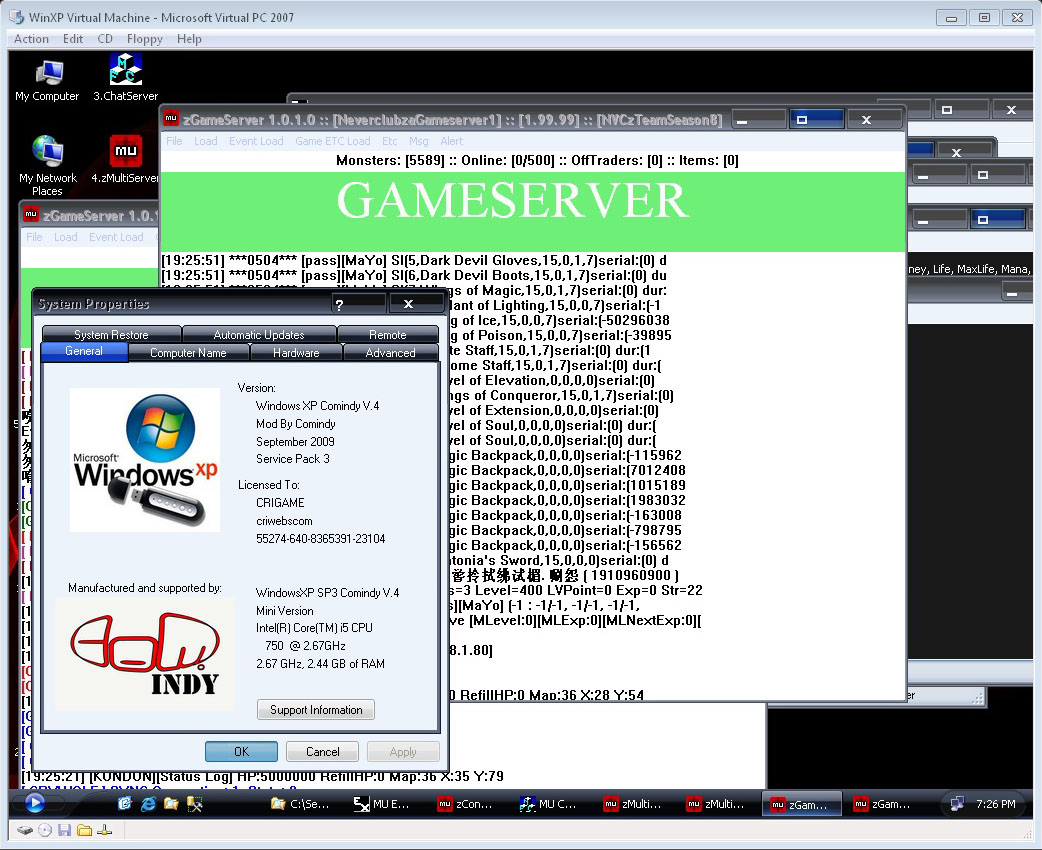Open Virtual PC Floppy menu
The width and height of the screenshot is (1042, 850).
145,39
